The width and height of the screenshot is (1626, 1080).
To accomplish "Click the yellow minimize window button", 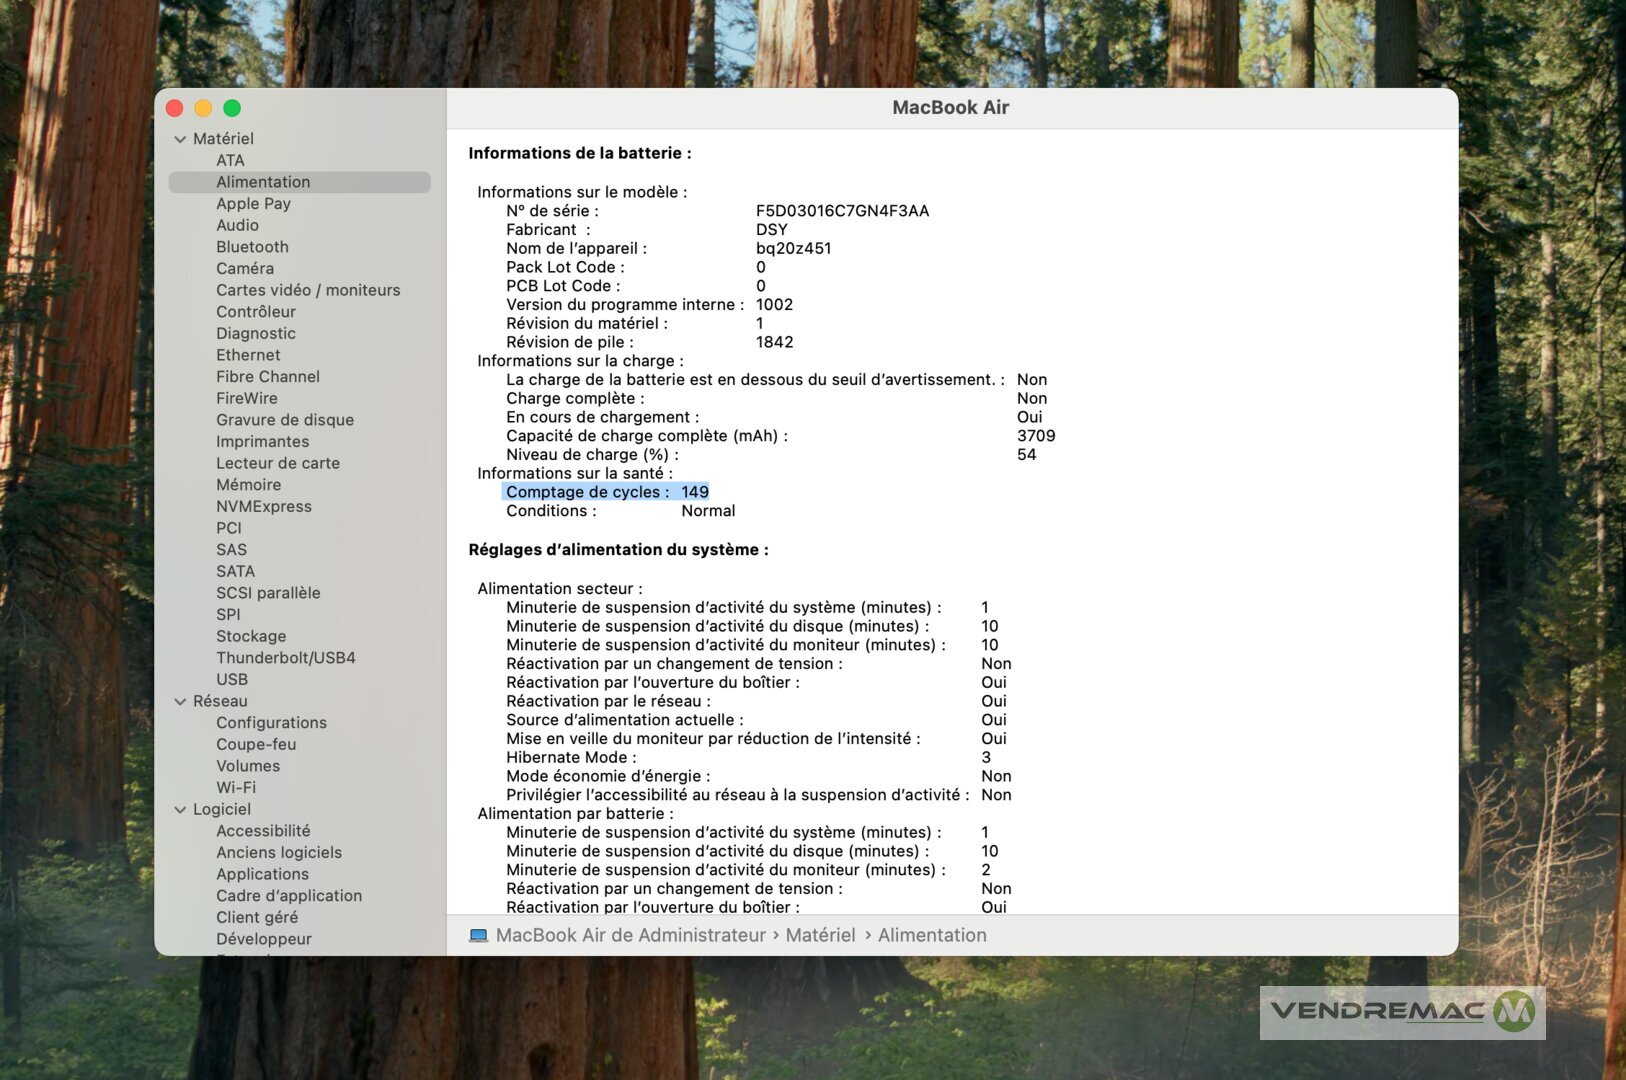I will tap(203, 108).
